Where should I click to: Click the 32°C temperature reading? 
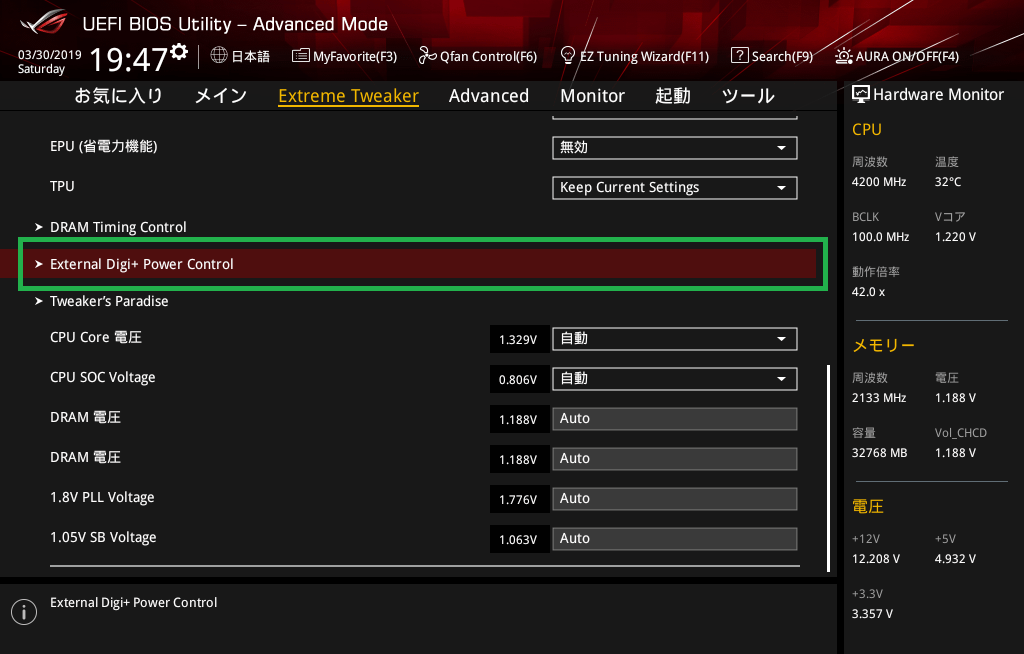948,182
